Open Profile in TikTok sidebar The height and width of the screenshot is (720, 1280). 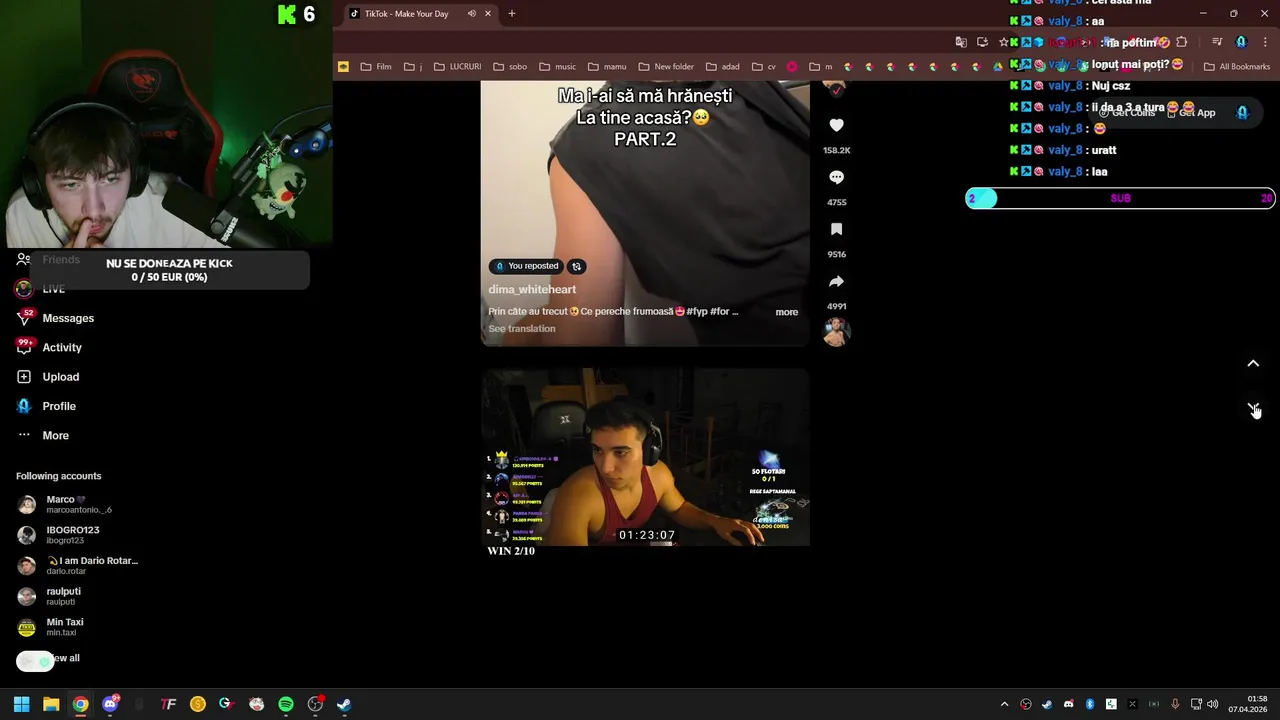tap(46, 406)
